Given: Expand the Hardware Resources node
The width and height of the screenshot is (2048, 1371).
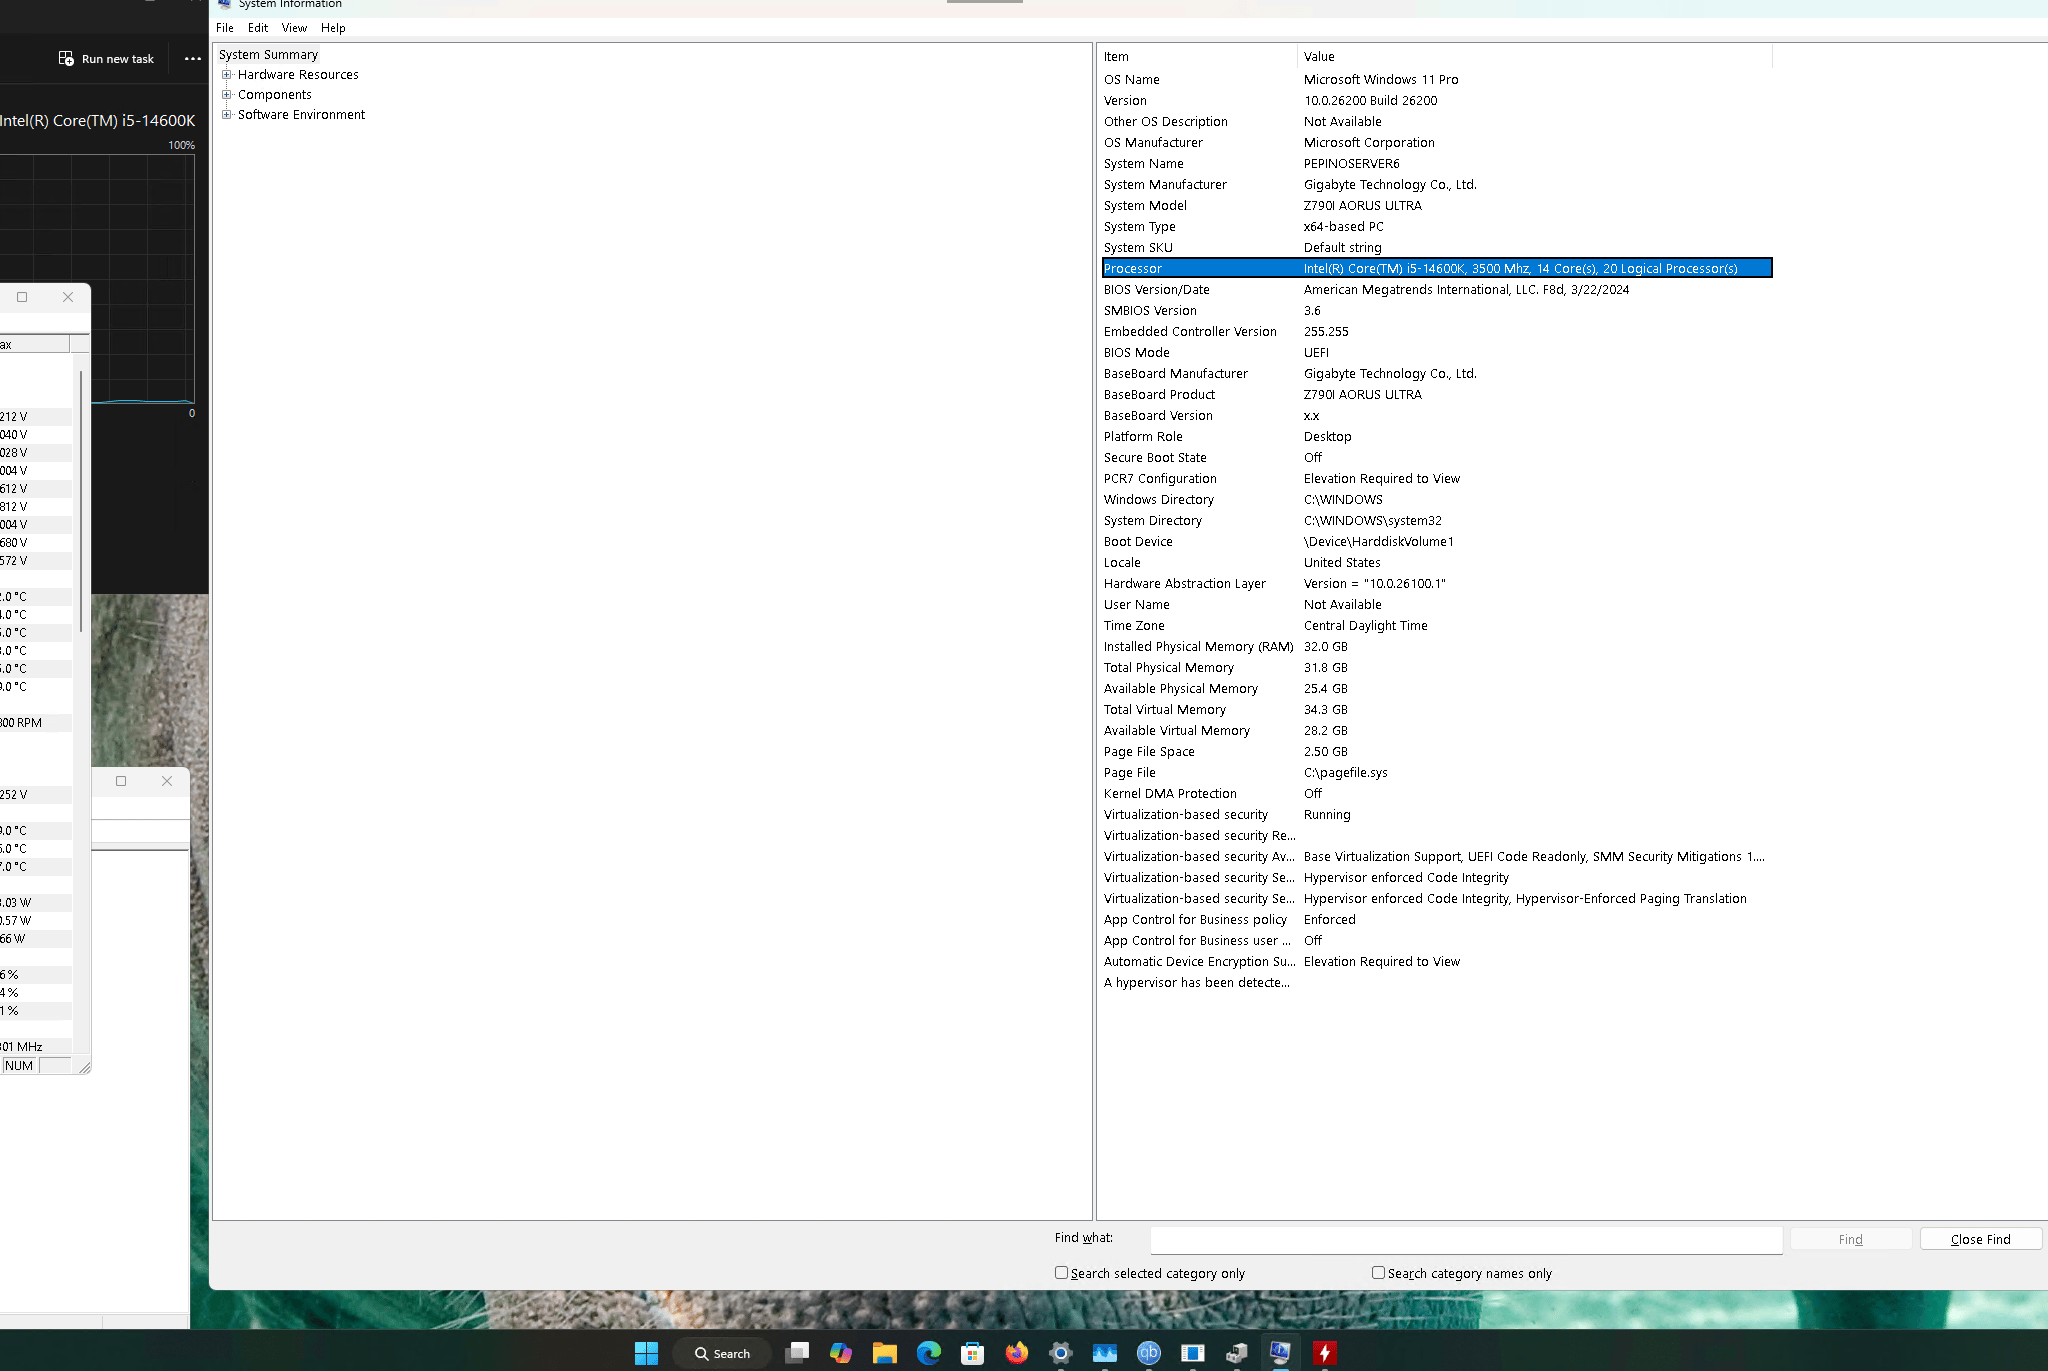Looking at the screenshot, I should pos(227,75).
